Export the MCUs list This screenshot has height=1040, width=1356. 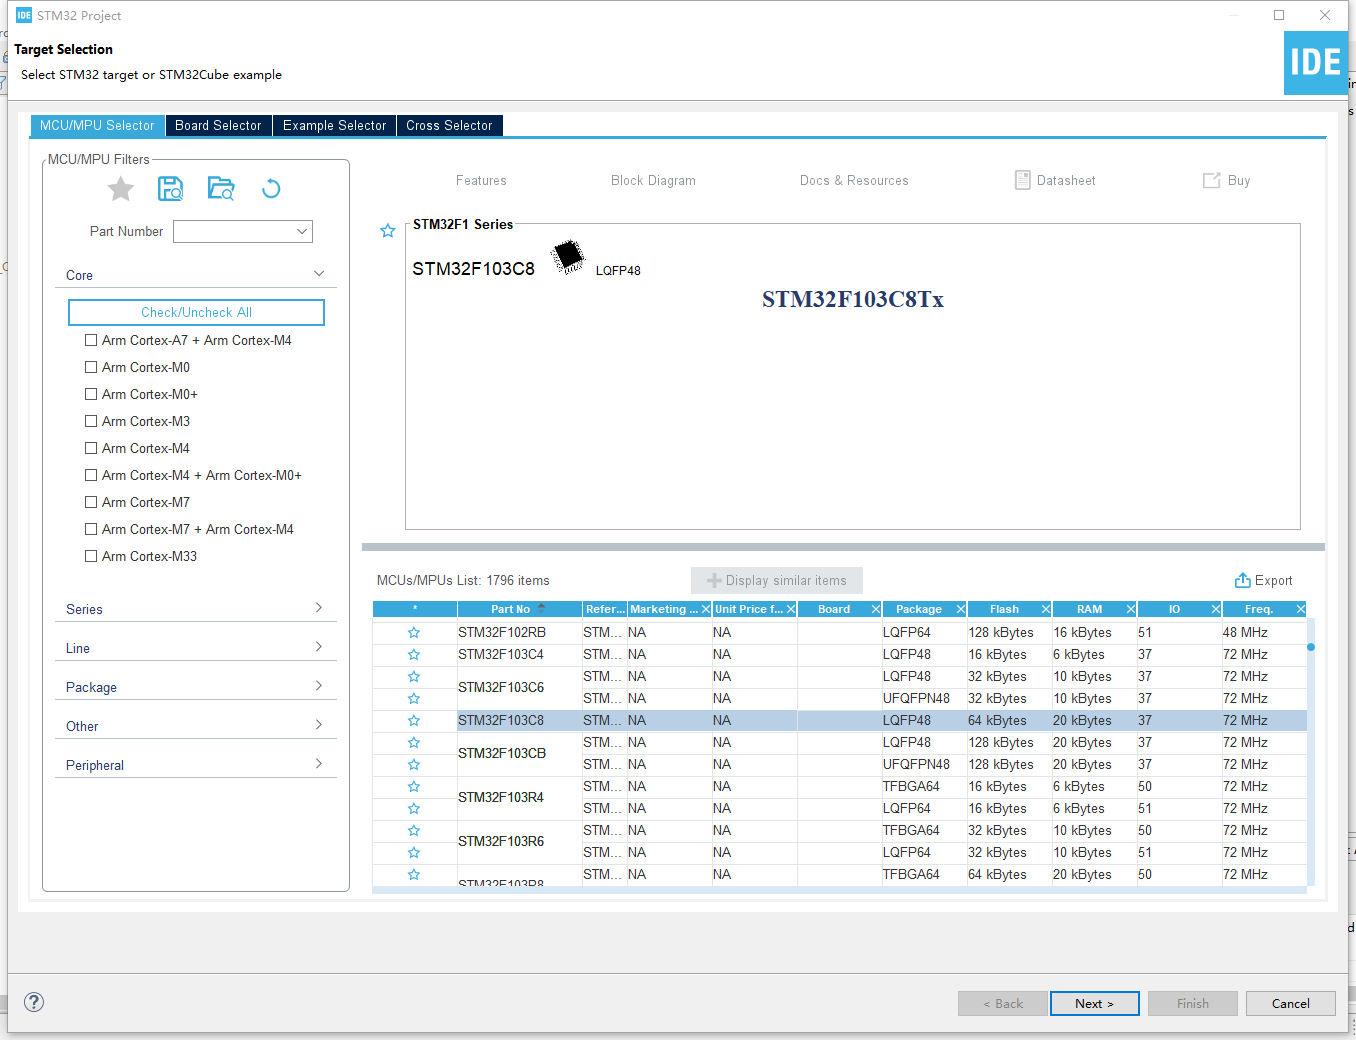coord(1263,580)
